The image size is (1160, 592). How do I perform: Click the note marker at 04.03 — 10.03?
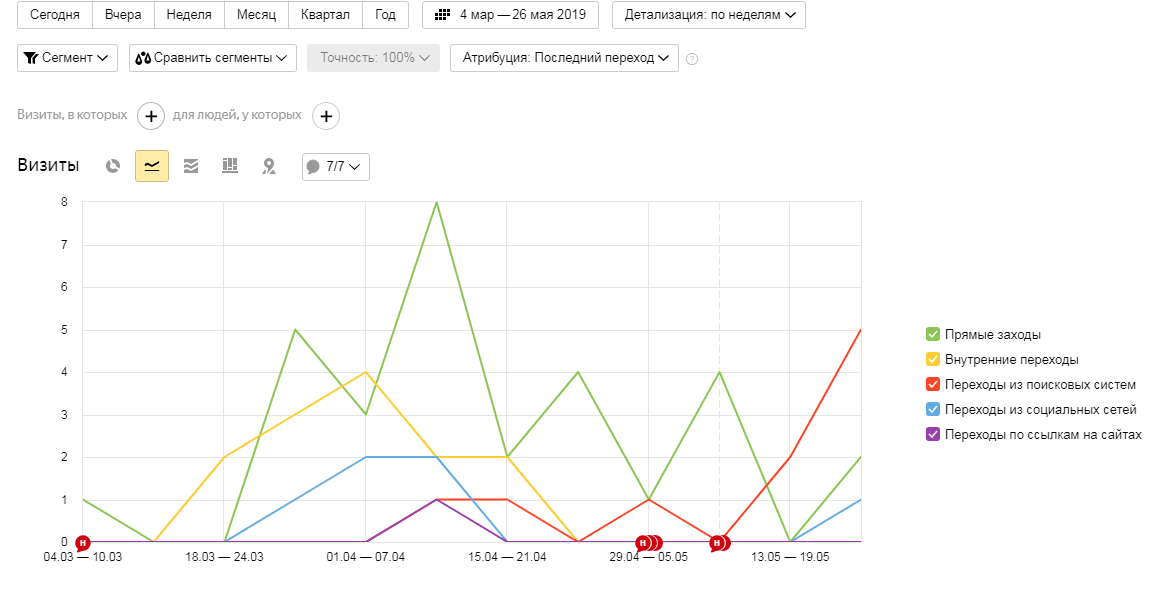(x=83, y=543)
